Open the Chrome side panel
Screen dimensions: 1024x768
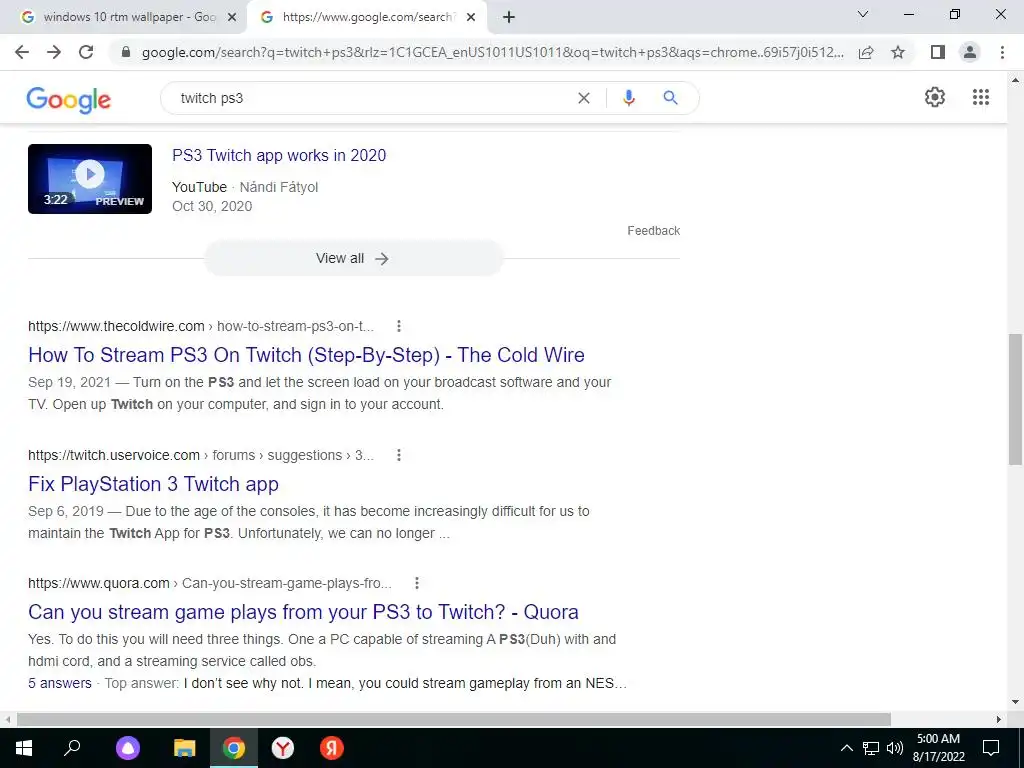[x=938, y=52]
